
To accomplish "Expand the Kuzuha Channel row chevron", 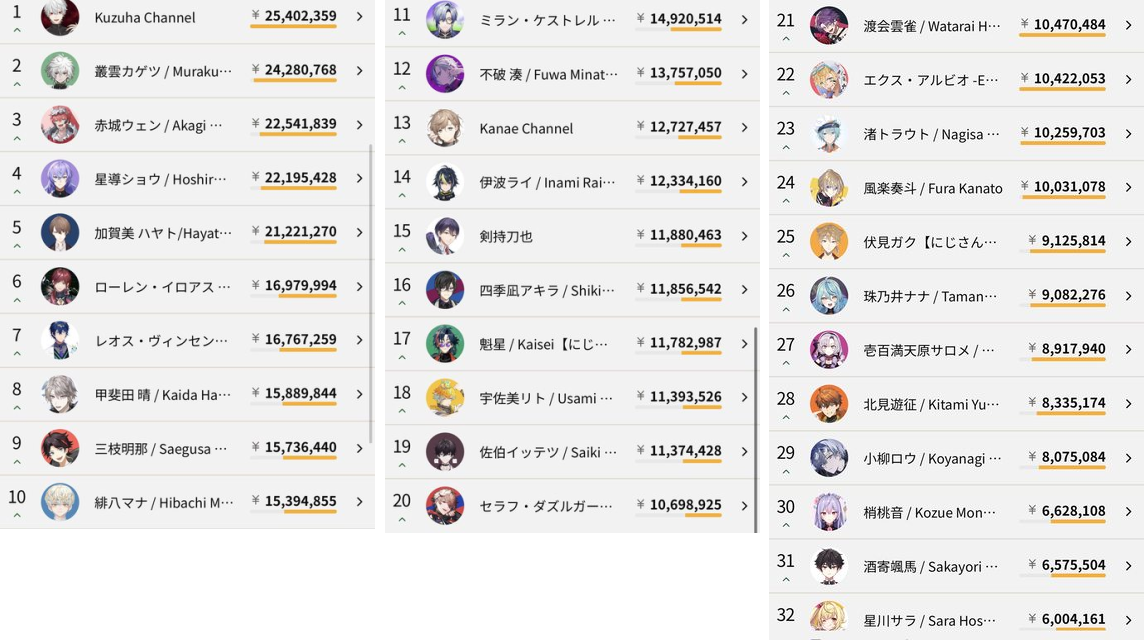I will coord(360,16).
